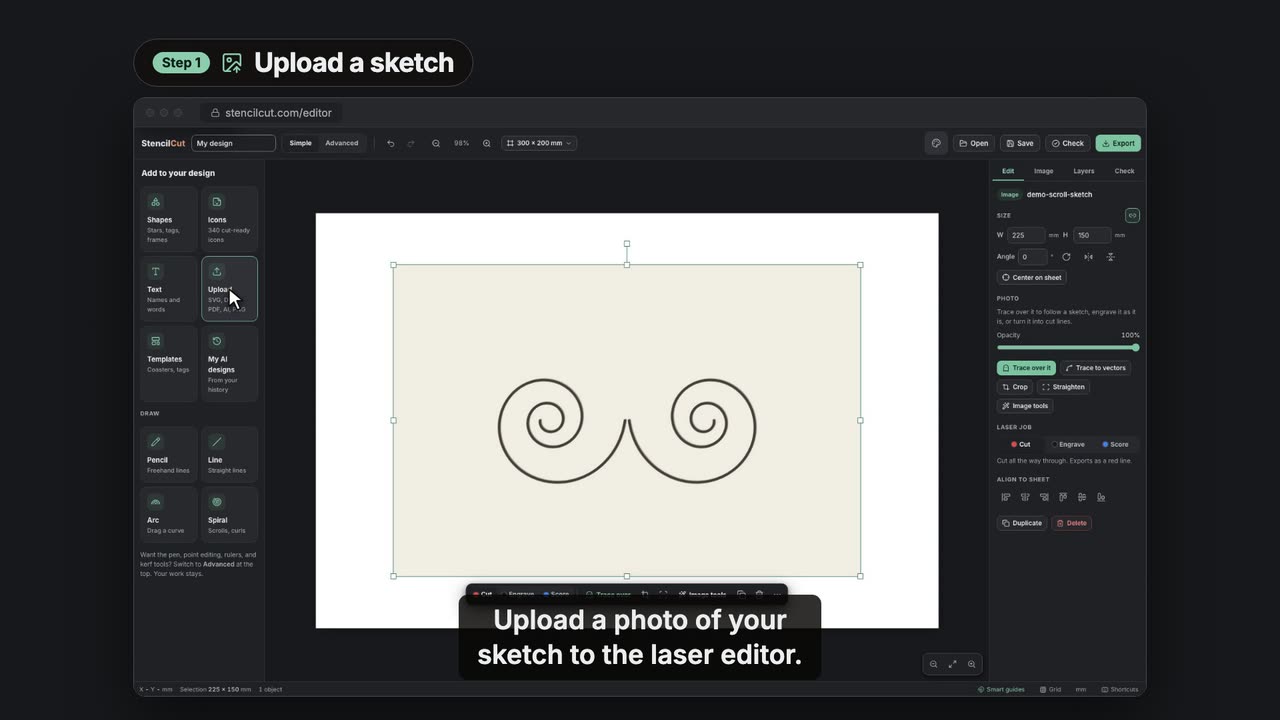This screenshot has height=720, width=1280.
Task: Switch to the Layers tab
Action: coord(1084,171)
